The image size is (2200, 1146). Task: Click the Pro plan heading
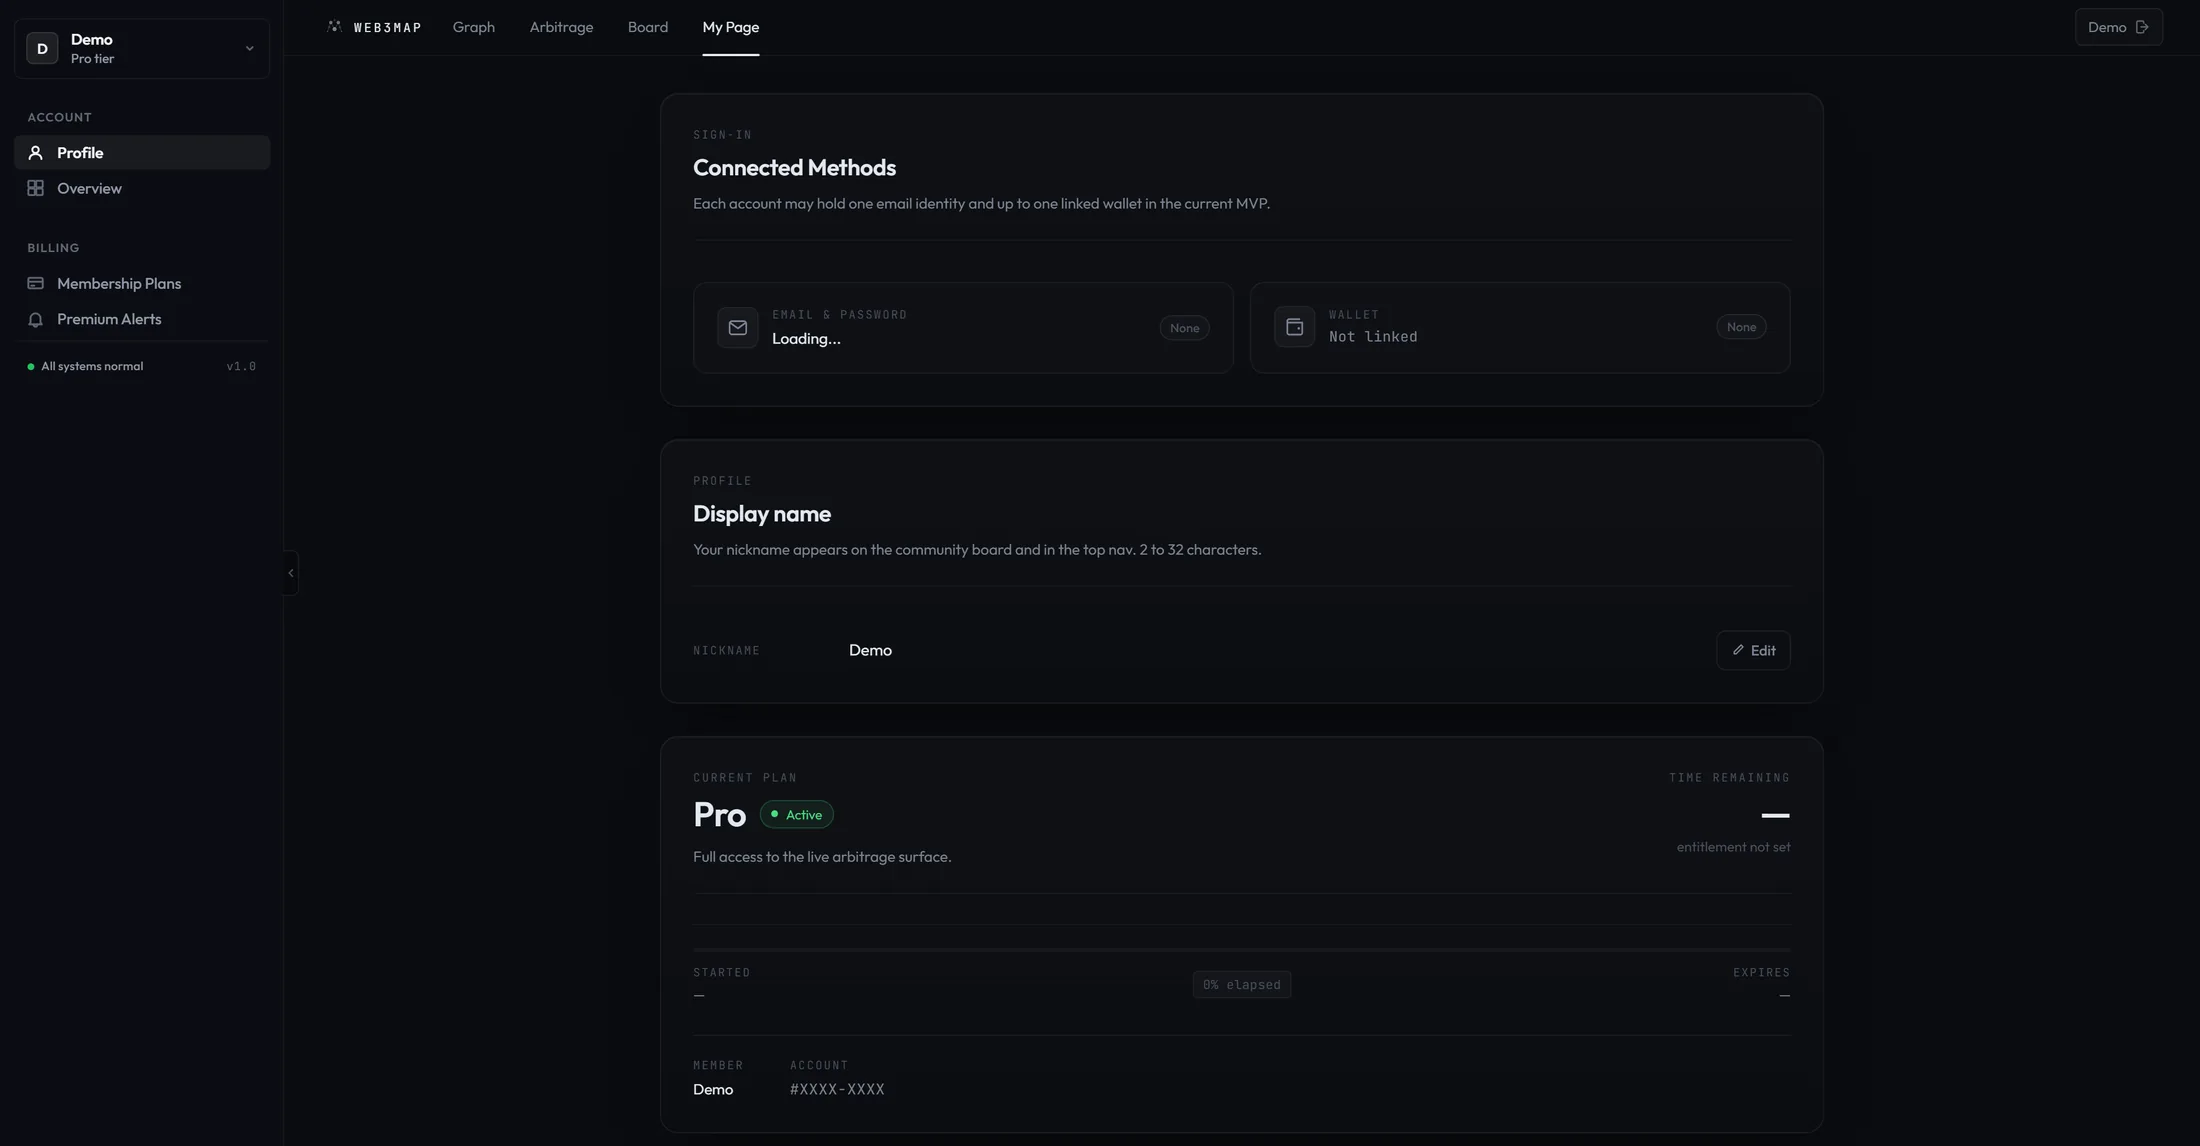coord(719,815)
